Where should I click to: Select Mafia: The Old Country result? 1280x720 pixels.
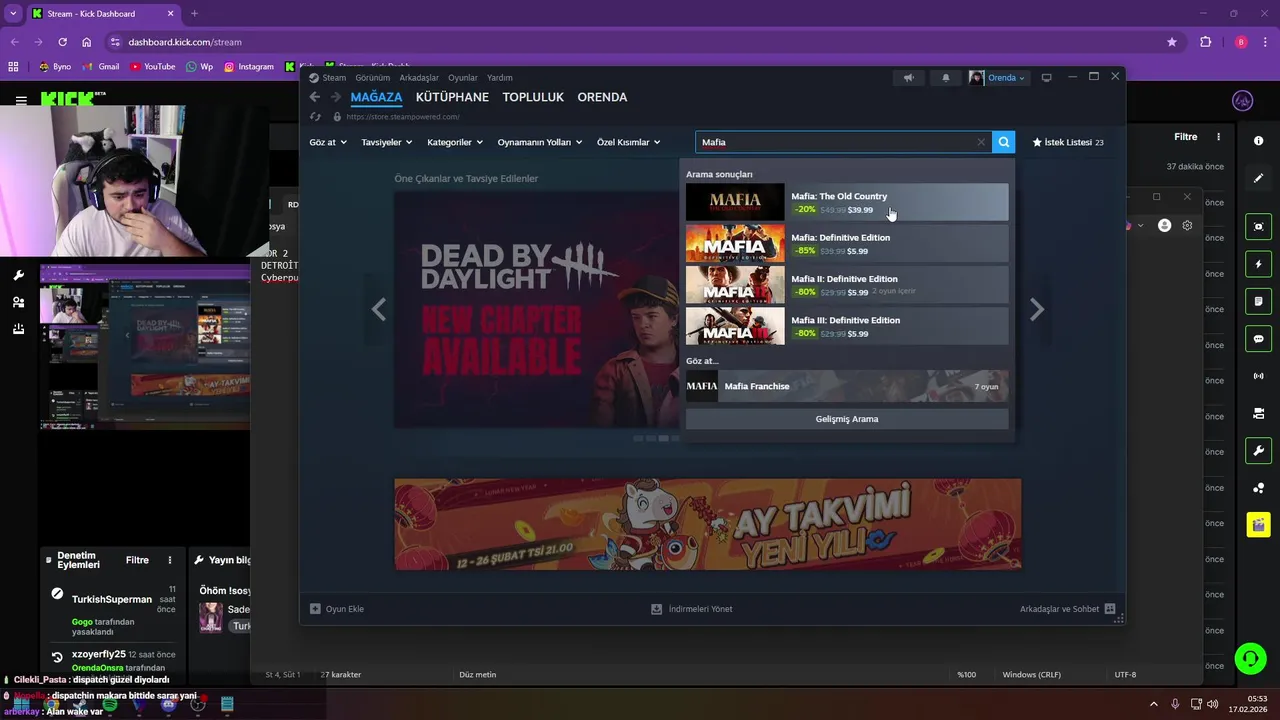click(x=847, y=202)
